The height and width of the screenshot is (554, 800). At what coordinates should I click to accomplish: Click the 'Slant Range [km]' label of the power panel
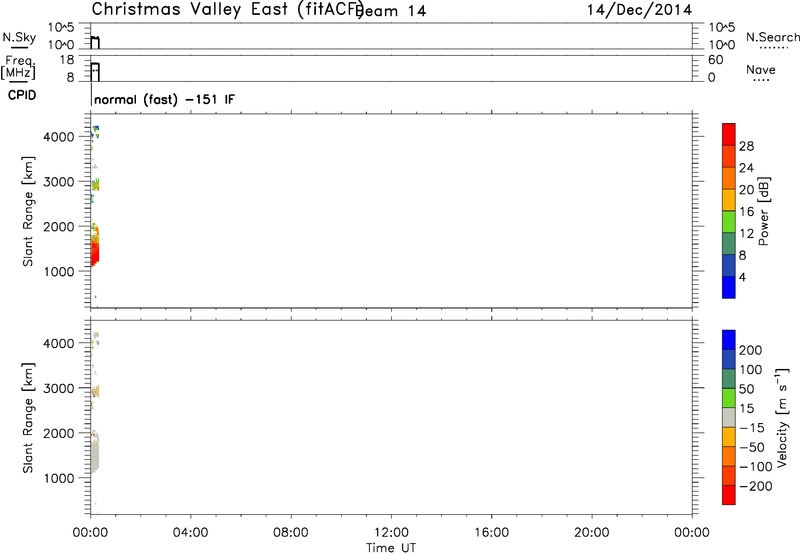coord(28,211)
